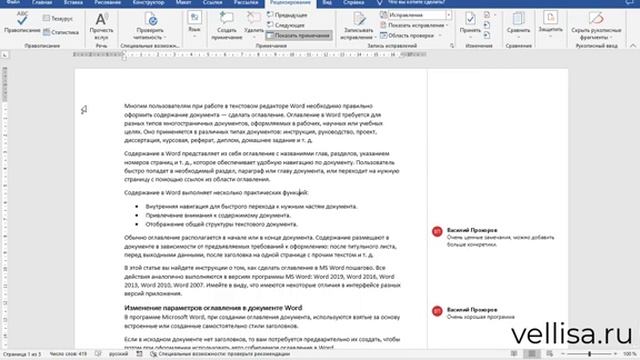Viewport: 640px width, 360px height.
Task: Click the next change icon
Action: (x=487, y=36)
